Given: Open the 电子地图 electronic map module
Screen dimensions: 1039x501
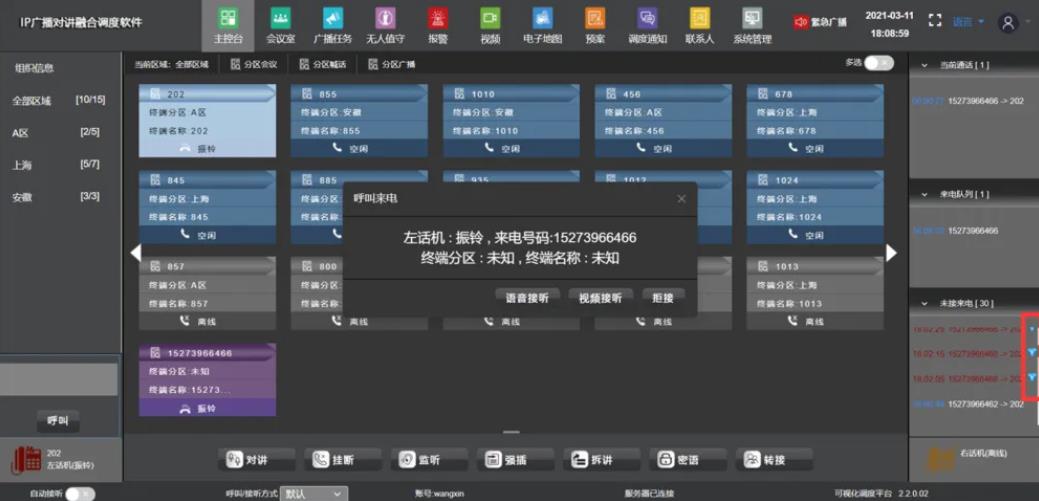Looking at the screenshot, I should point(542,25).
